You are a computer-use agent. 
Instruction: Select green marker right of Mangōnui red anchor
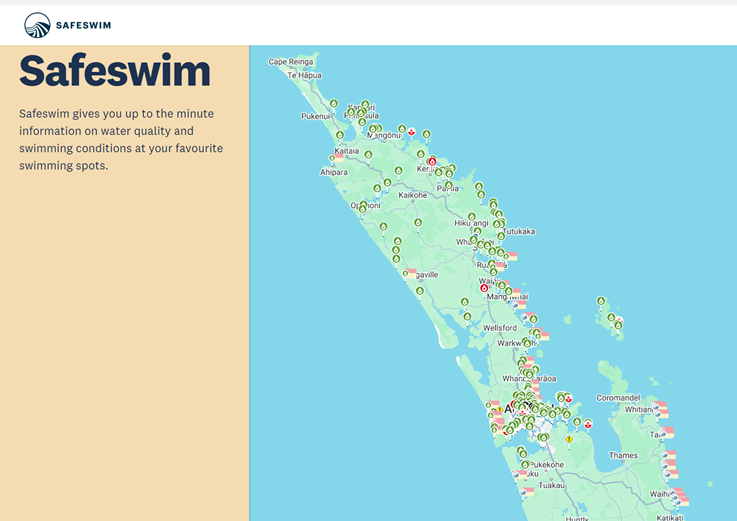pyautogui.click(x=426, y=134)
